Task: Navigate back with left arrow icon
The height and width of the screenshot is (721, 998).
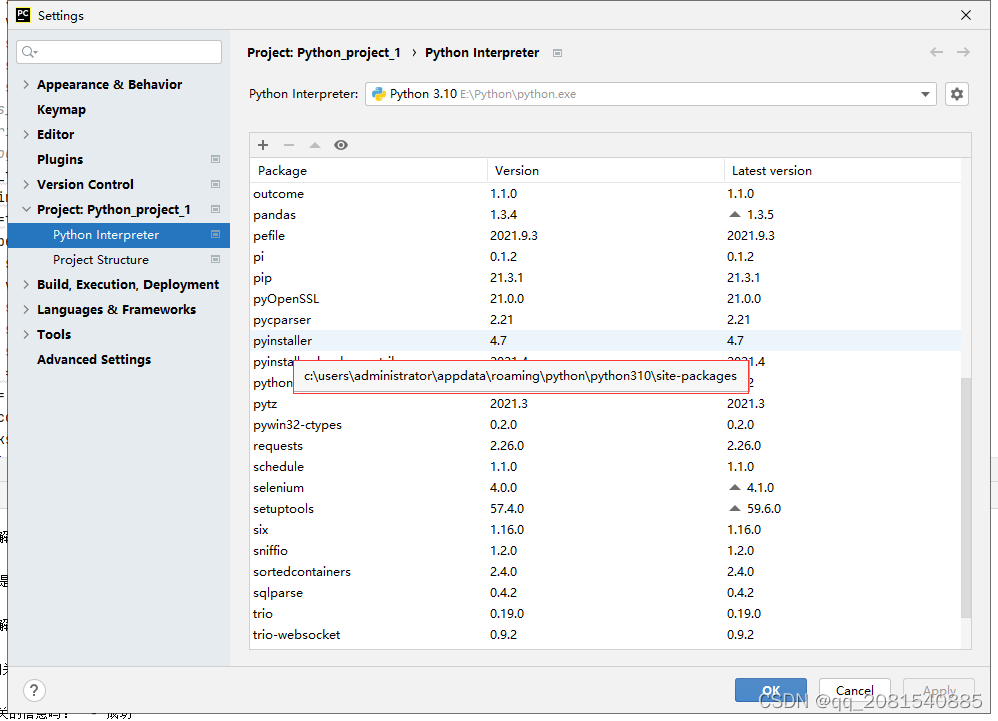Action: tap(936, 52)
